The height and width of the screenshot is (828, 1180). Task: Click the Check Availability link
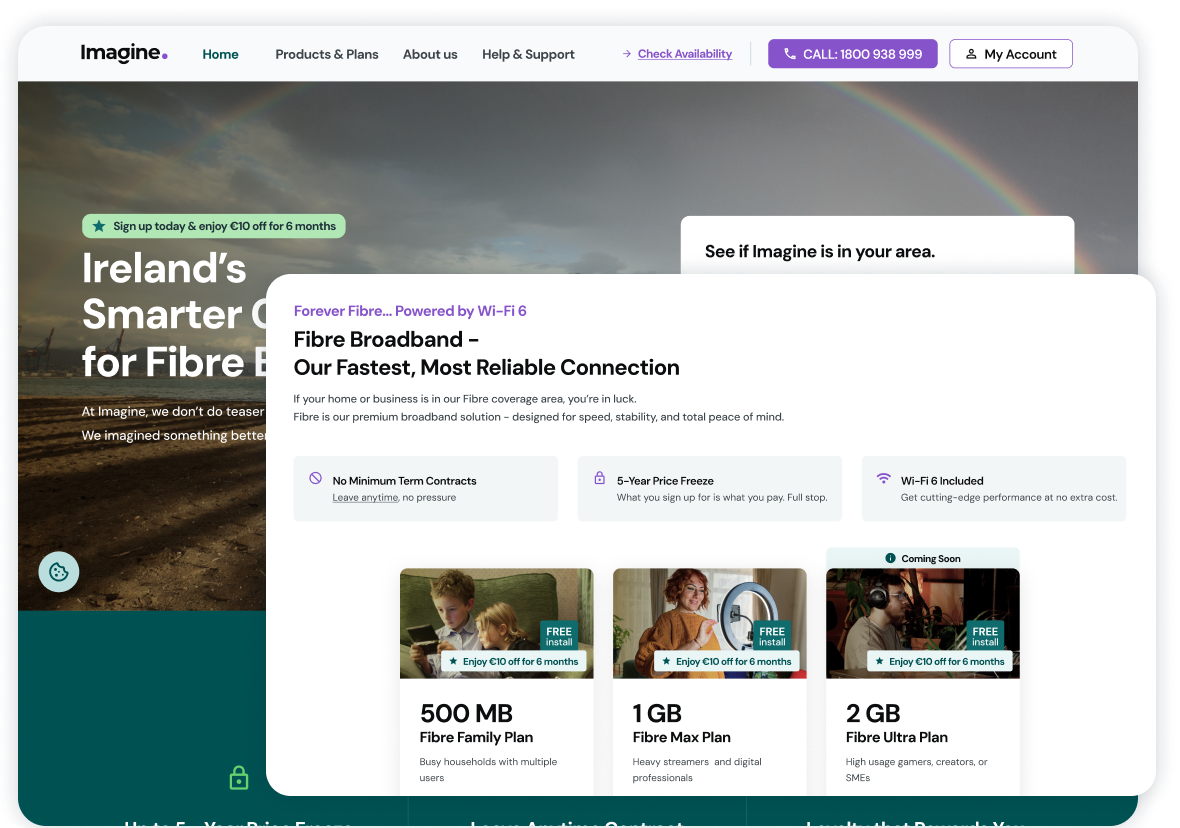click(x=685, y=54)
